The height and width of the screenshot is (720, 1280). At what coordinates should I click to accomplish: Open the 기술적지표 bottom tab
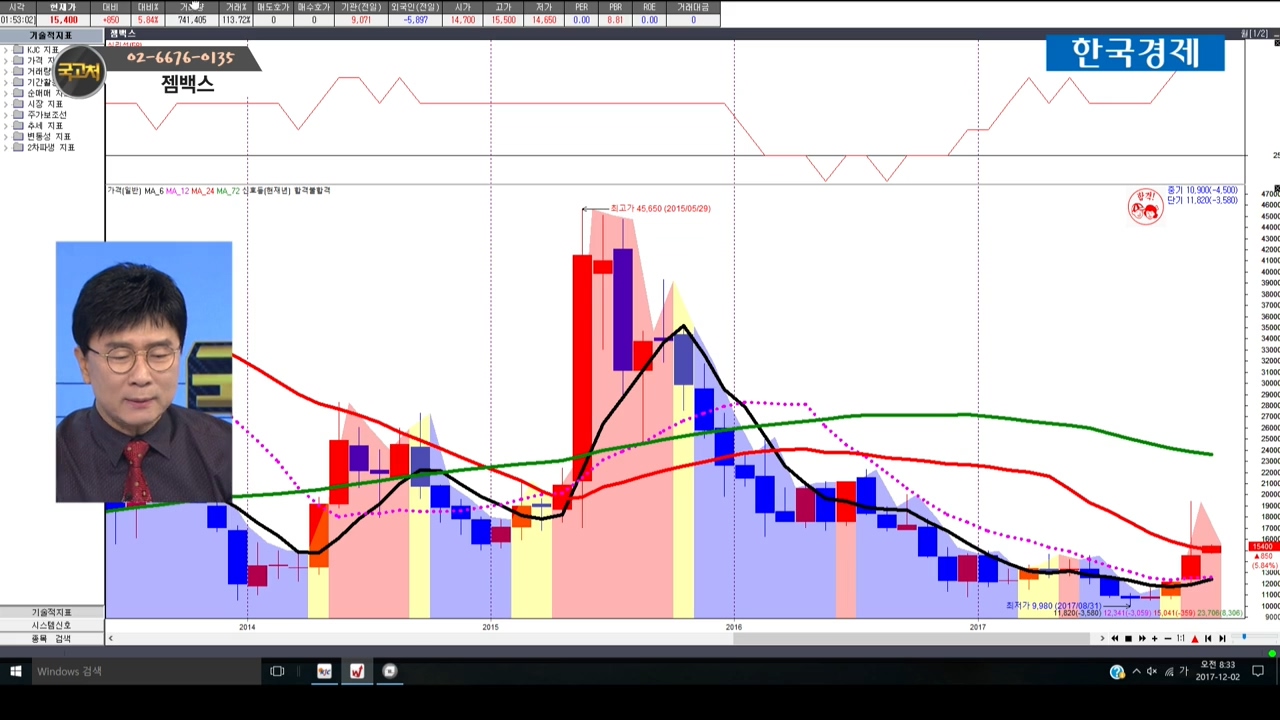51,612
